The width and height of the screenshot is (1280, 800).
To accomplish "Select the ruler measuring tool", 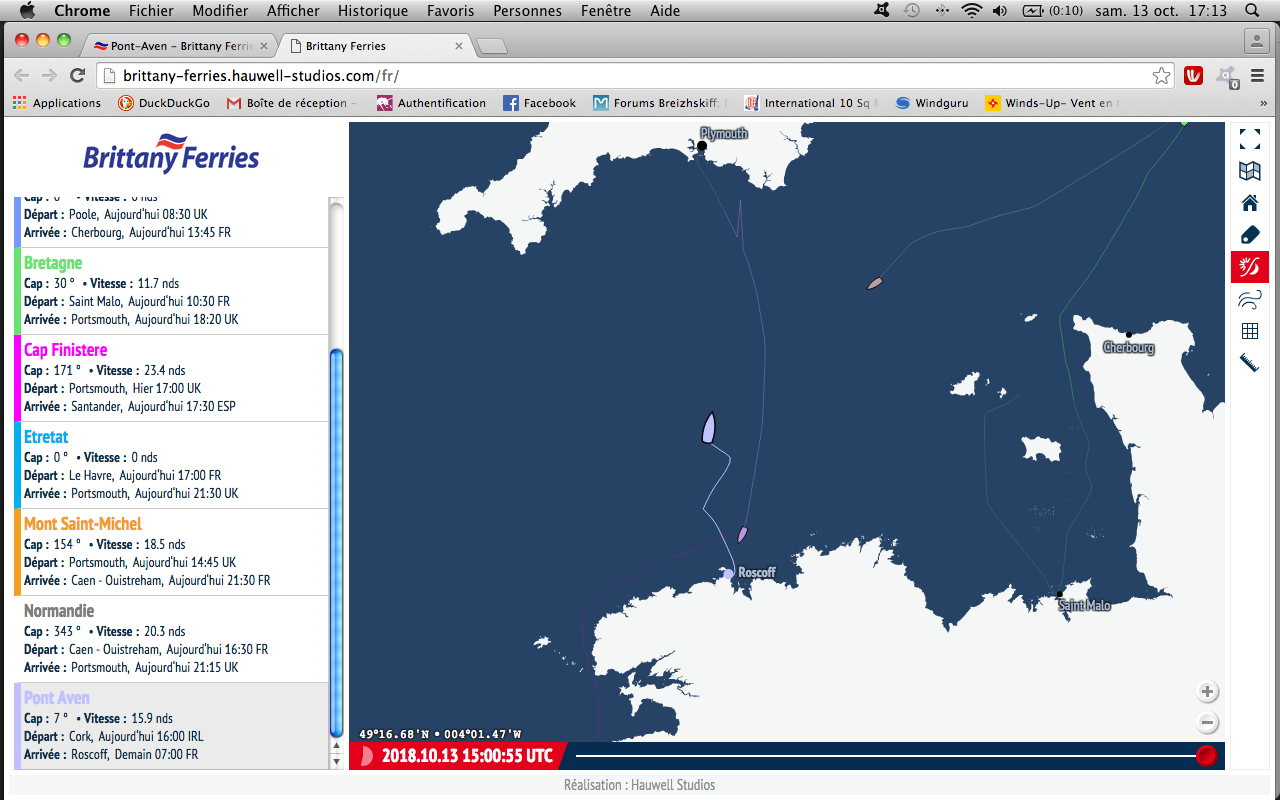I will pyautogui.click(x=1249, y=363).
